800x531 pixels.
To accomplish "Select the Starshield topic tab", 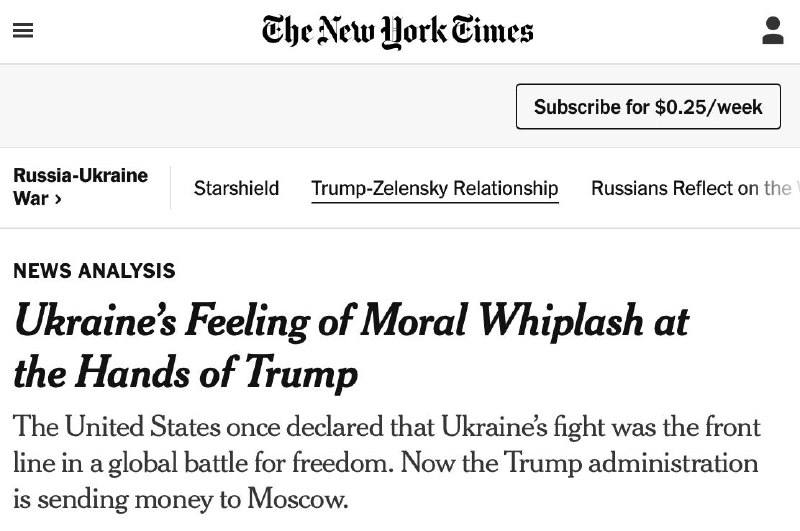I will 236,188.
